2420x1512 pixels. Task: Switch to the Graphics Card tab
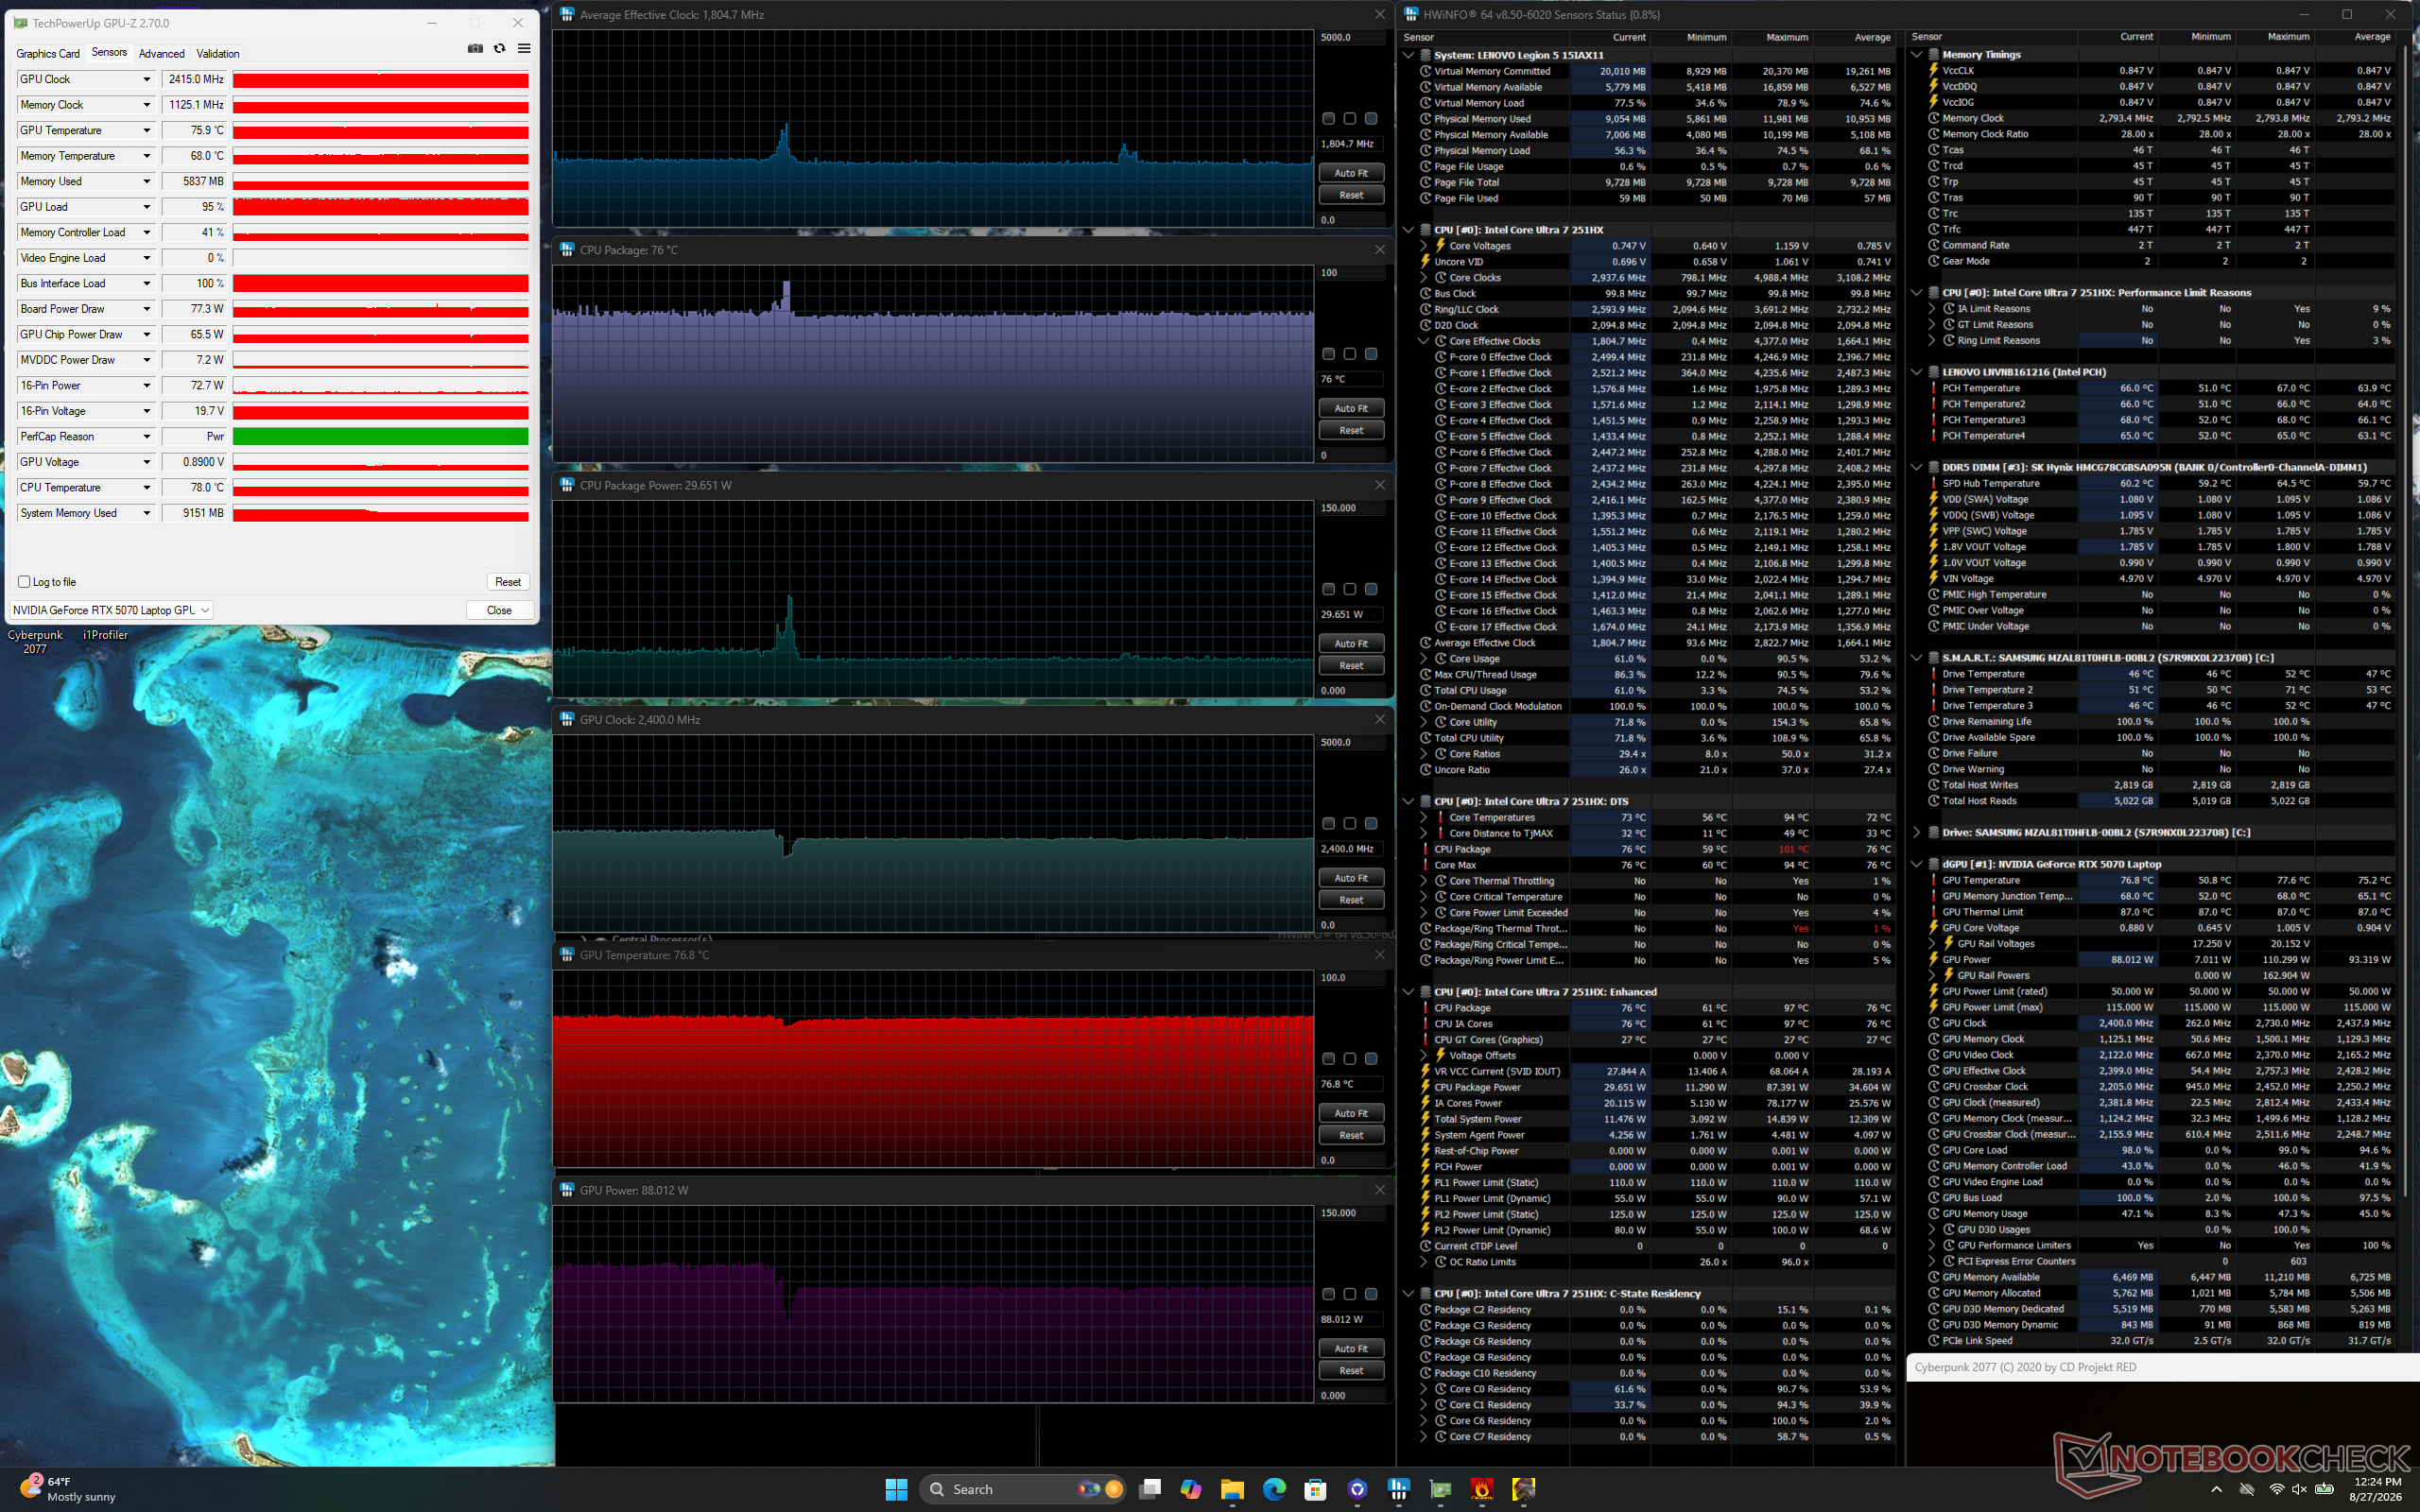[48, 54]
